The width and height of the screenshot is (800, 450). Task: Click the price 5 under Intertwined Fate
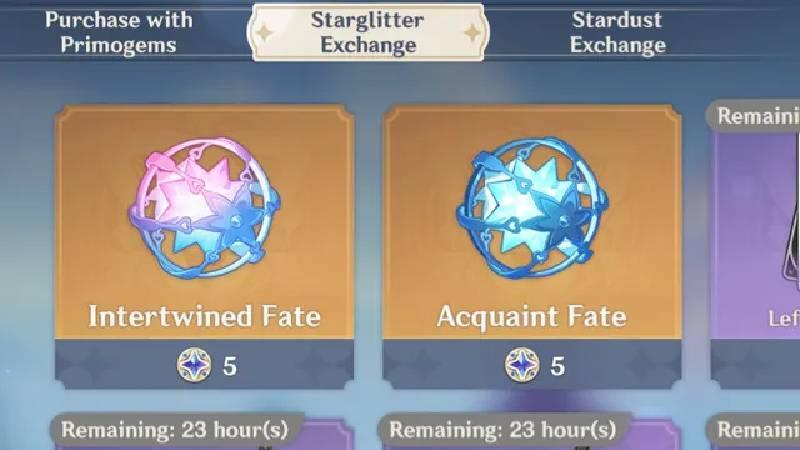[230, 366]
